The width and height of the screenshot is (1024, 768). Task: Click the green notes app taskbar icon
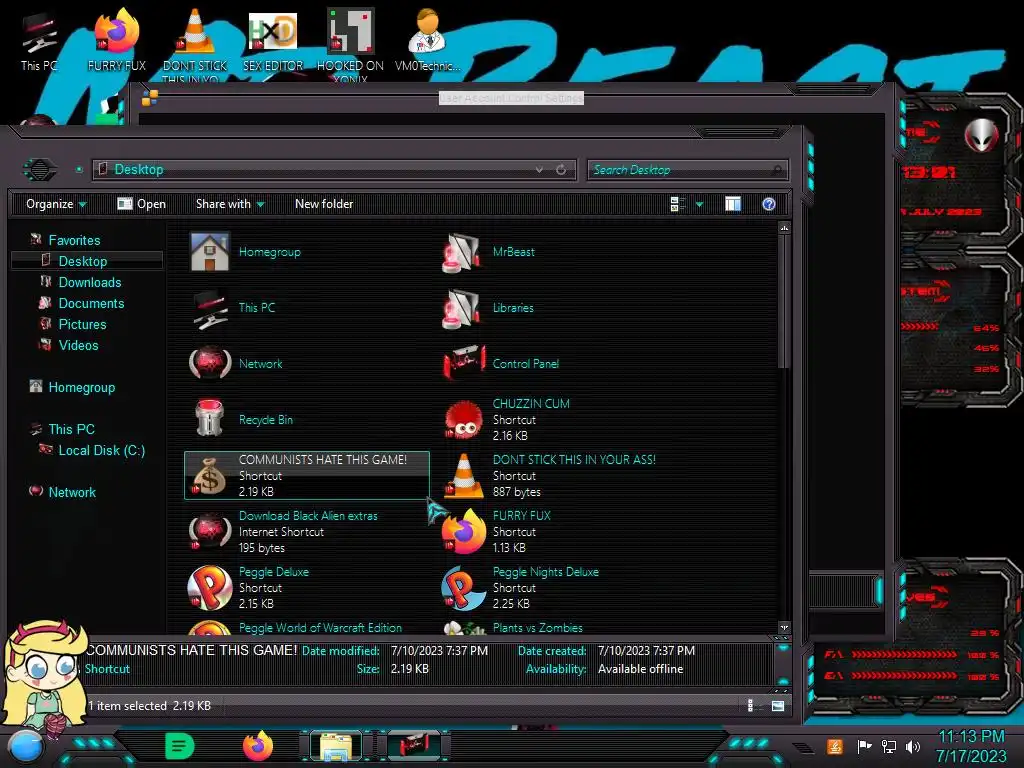coord(180,745)
